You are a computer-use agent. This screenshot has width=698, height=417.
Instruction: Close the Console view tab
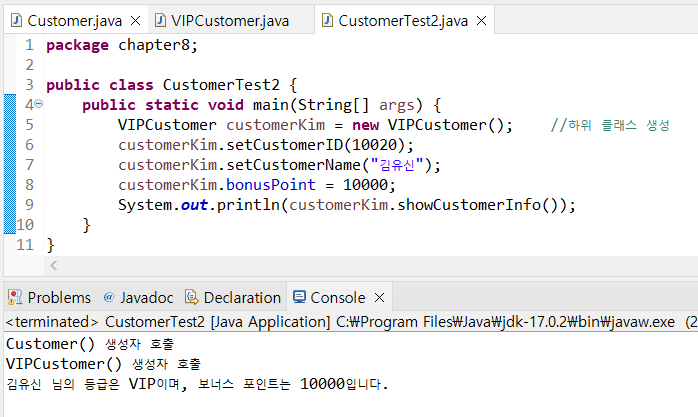pyautogui.click(x=380, y=297)
